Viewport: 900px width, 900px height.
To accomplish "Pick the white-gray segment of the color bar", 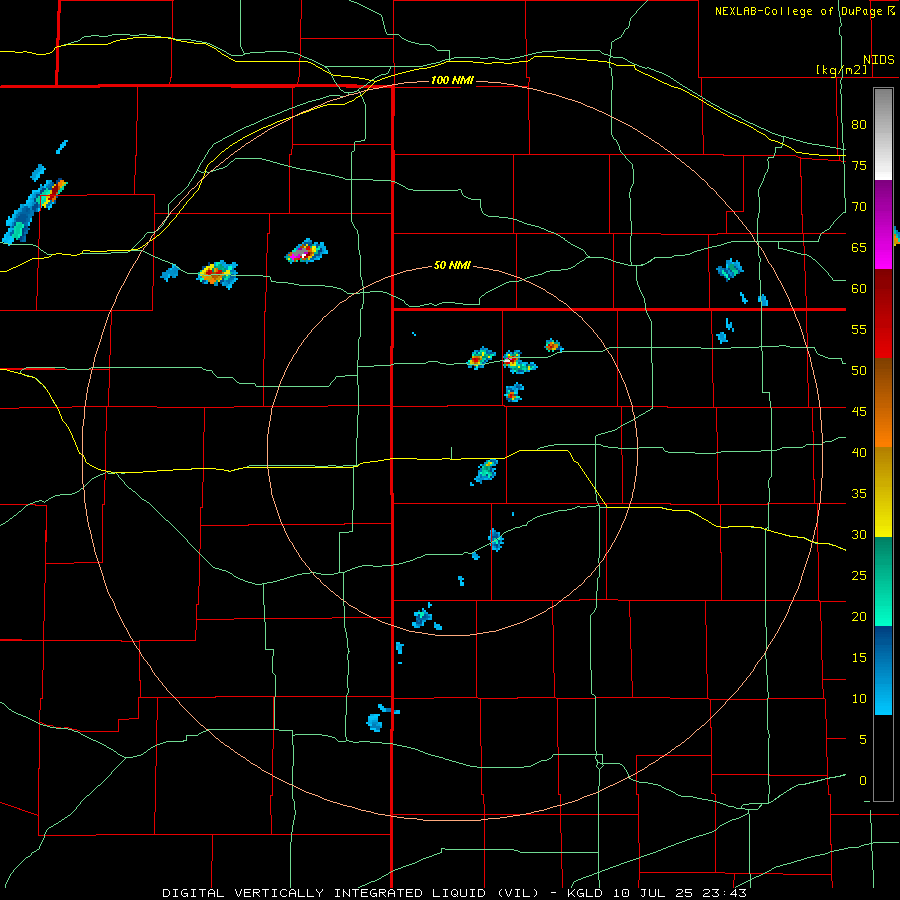I will pyautogui.click(x=883, y=134).
